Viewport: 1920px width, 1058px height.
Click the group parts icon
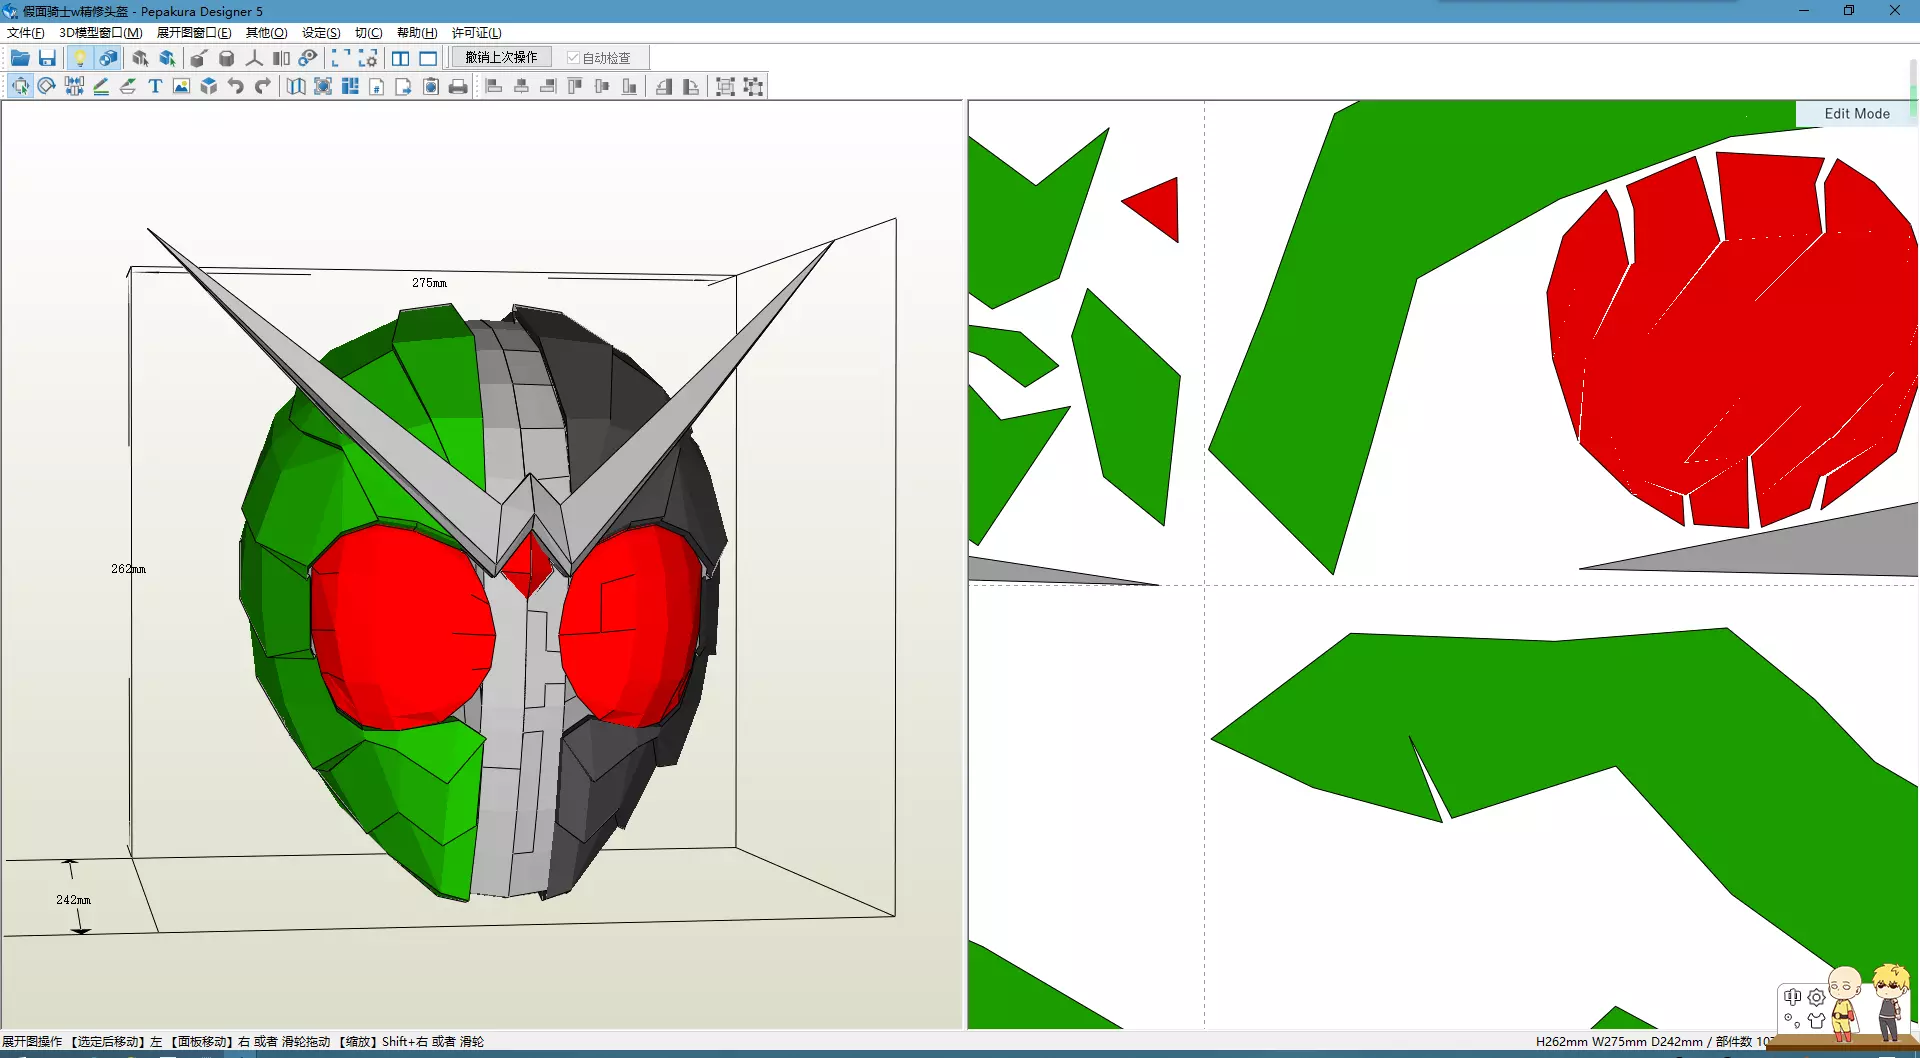(x=726, y=86)
